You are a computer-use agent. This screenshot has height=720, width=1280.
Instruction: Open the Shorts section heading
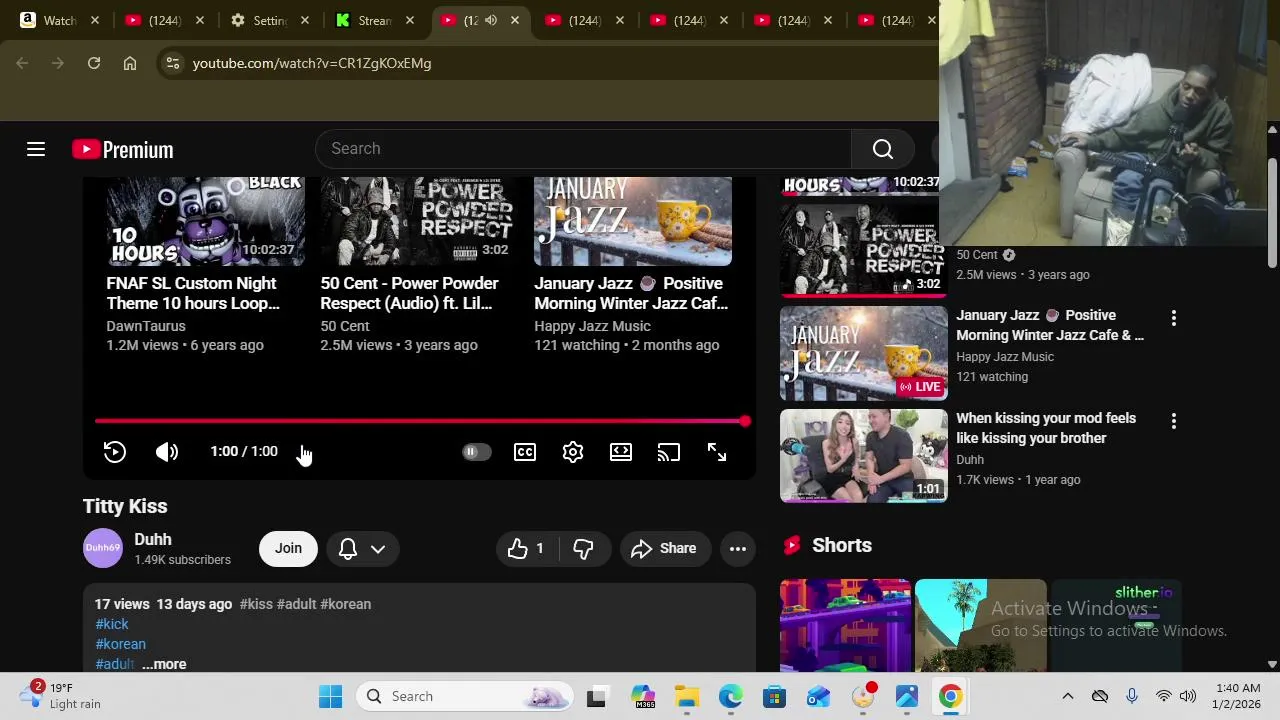tap(841, 545)
